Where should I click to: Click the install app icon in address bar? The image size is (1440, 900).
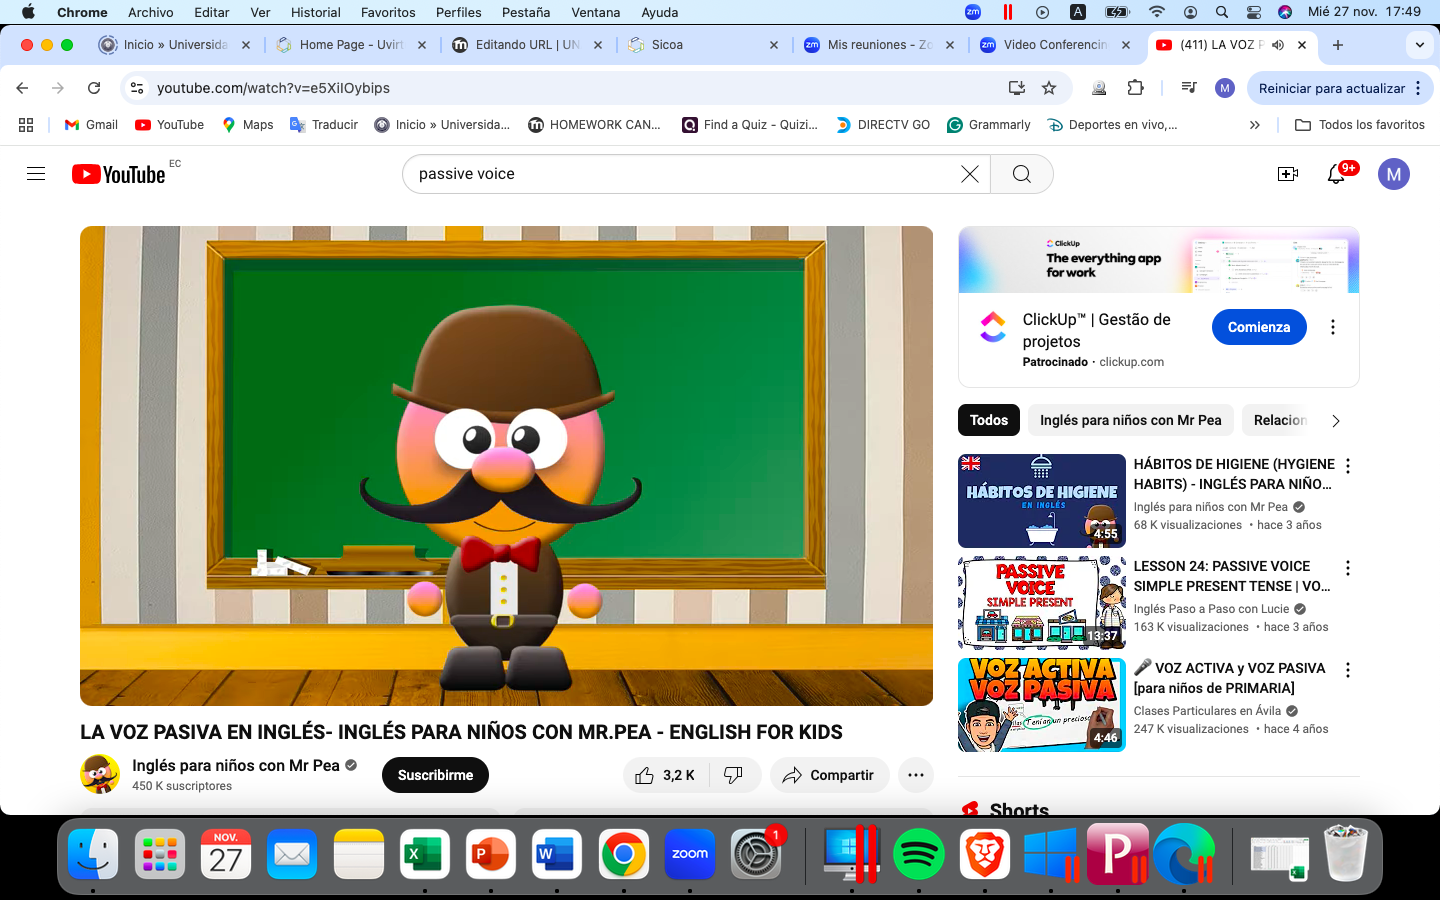[1017, 88]
